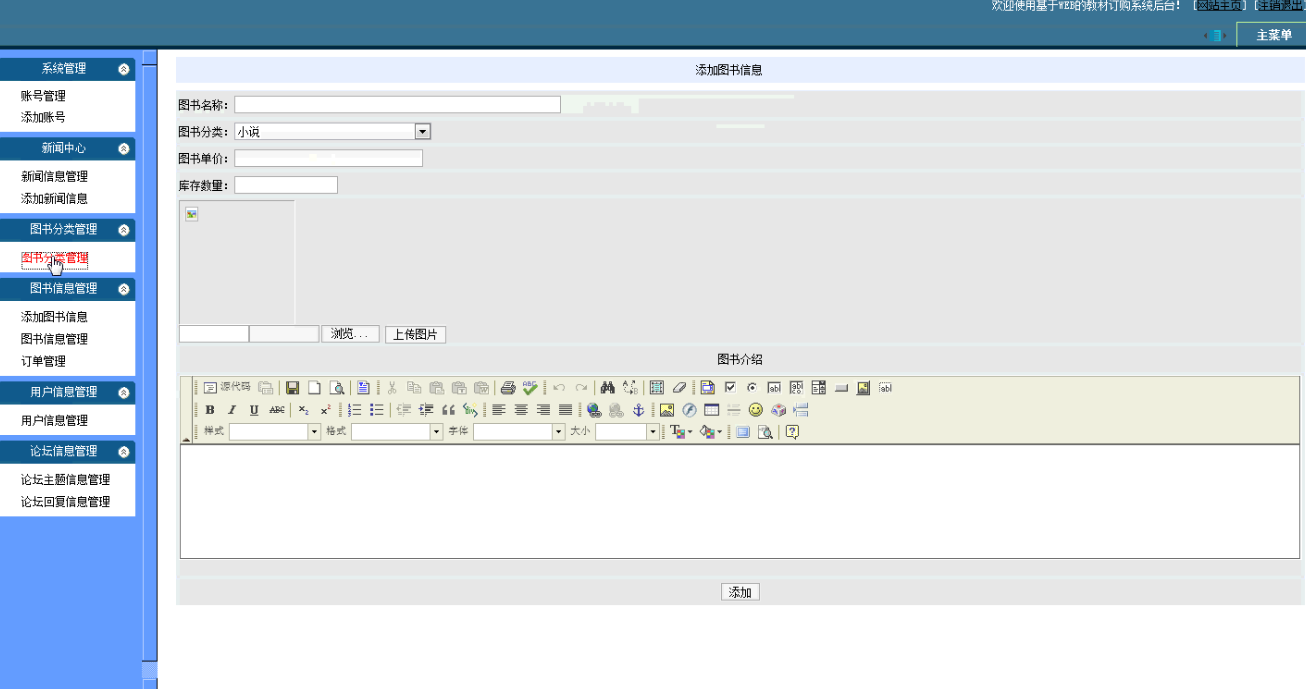The height and width of the screenshot is (689, 1306).
Task: Click the spell check ABC icon
Action: coord(529,388)
